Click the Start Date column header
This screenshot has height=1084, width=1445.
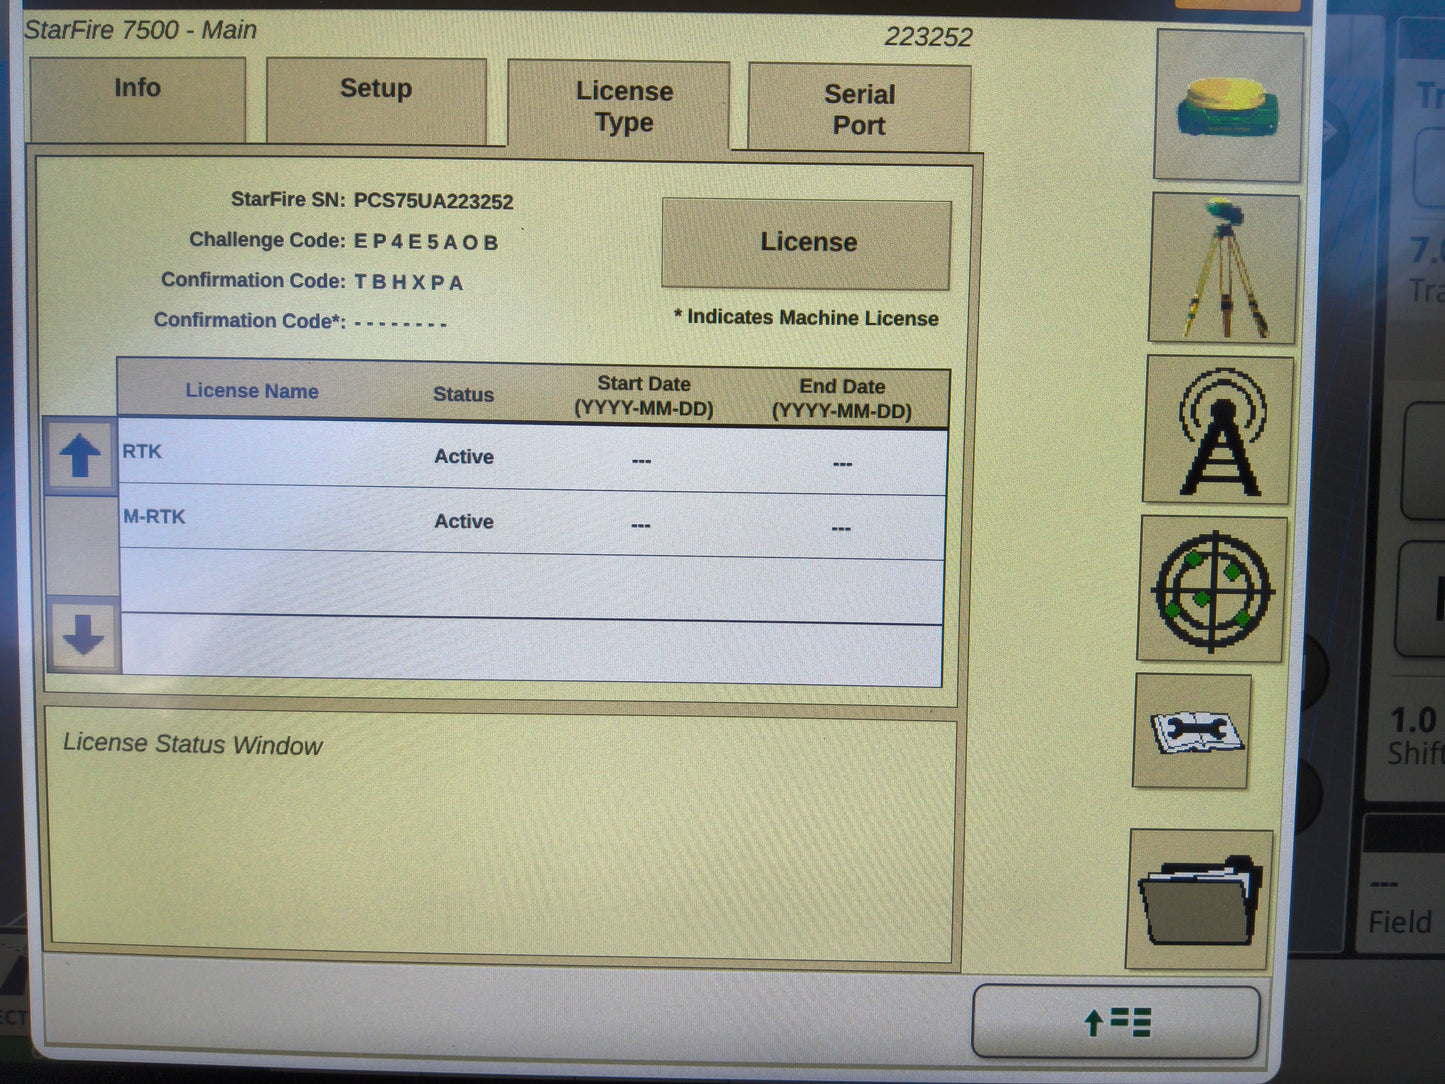tap(643, 397)
